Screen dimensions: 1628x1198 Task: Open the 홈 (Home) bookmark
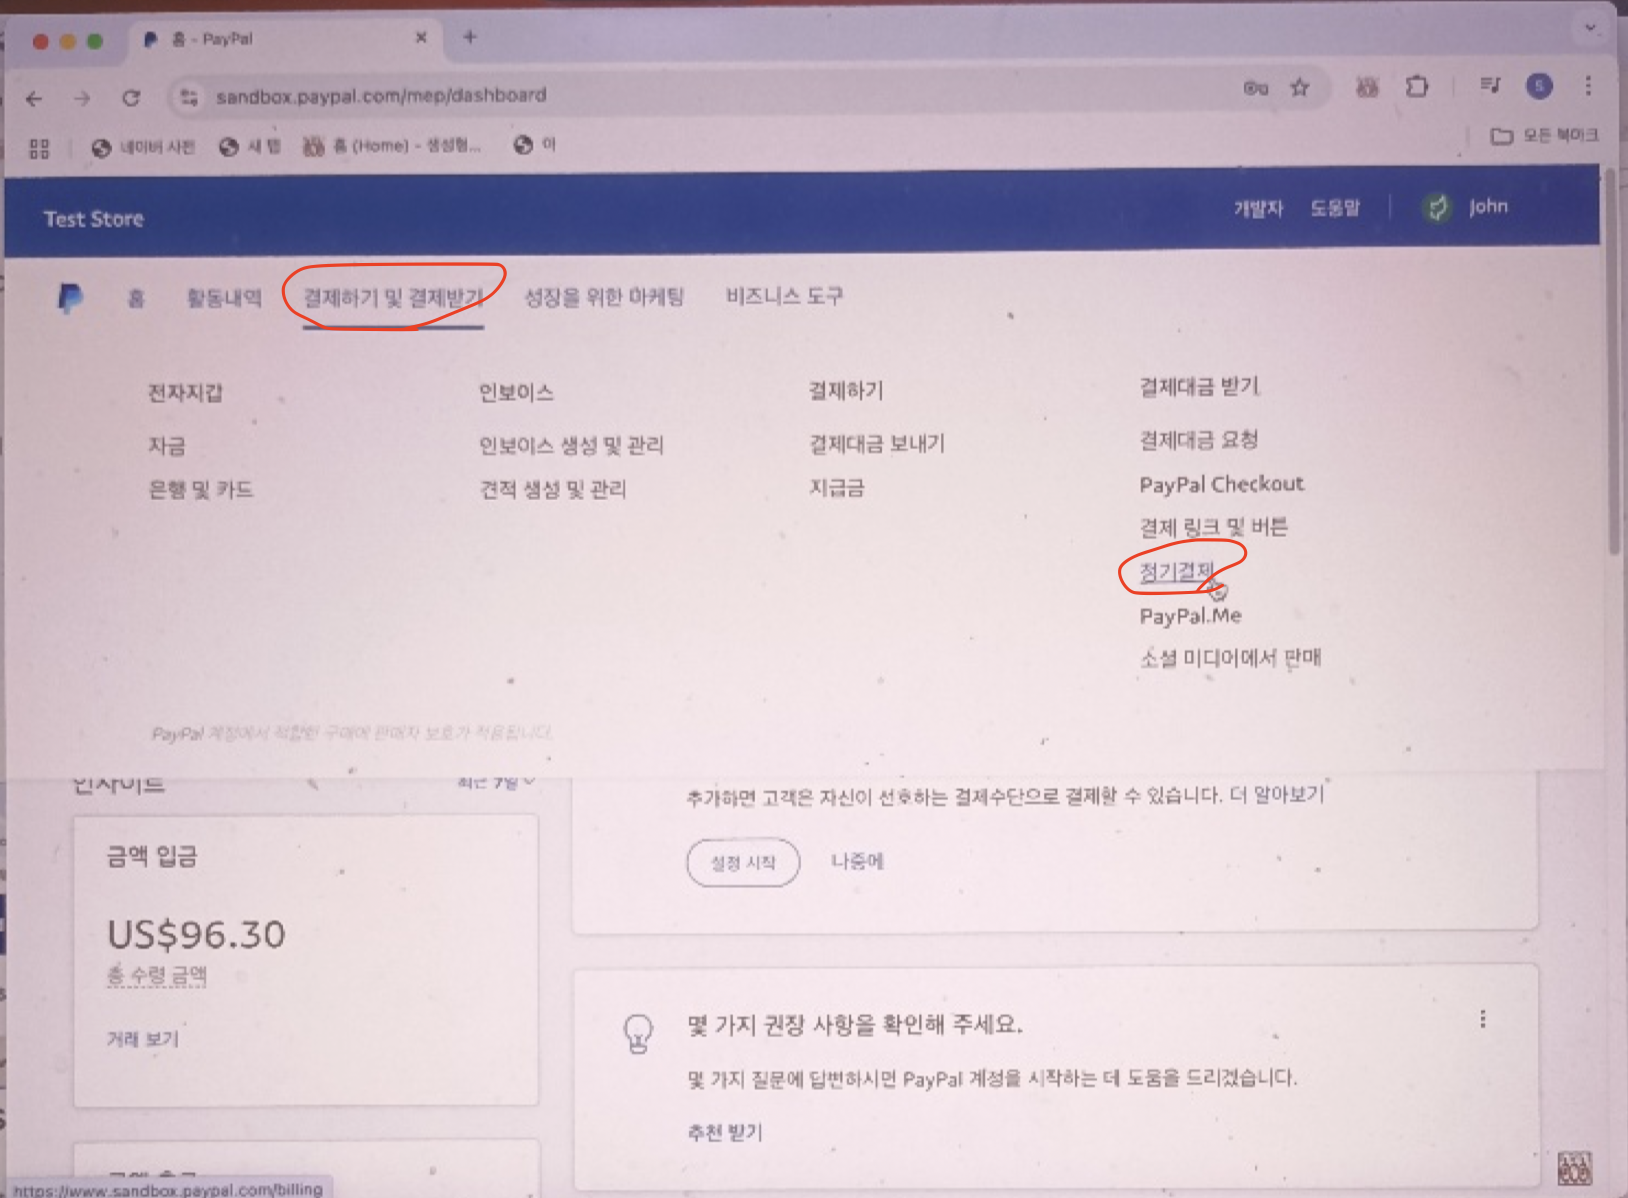click(392, 146)
